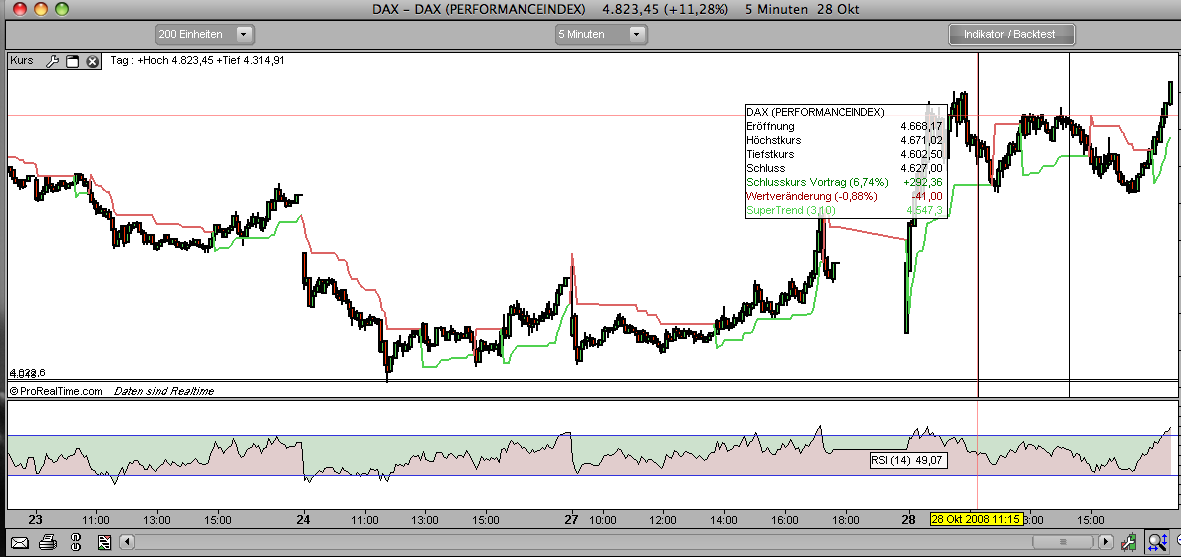Viewport: 1181px width, 557px height.
Task: Zoom the window with green title button
Action: [62, 9]
